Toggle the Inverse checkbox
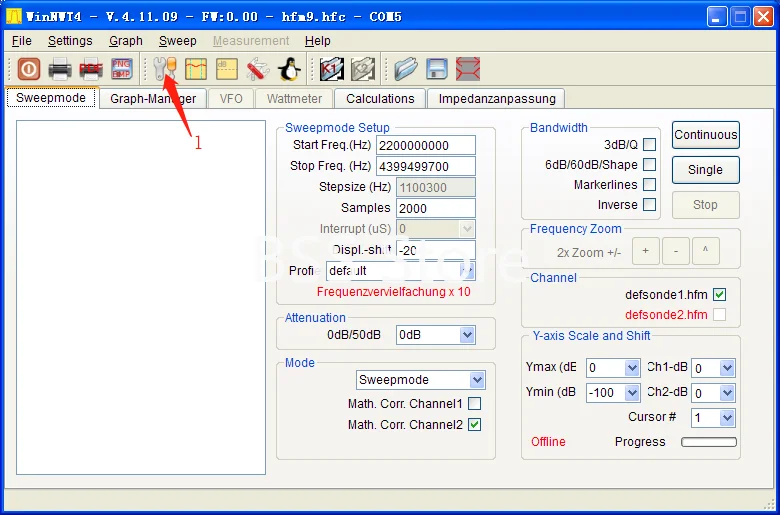Viewport: 780px width, 515px height. (x=649, y=205)
